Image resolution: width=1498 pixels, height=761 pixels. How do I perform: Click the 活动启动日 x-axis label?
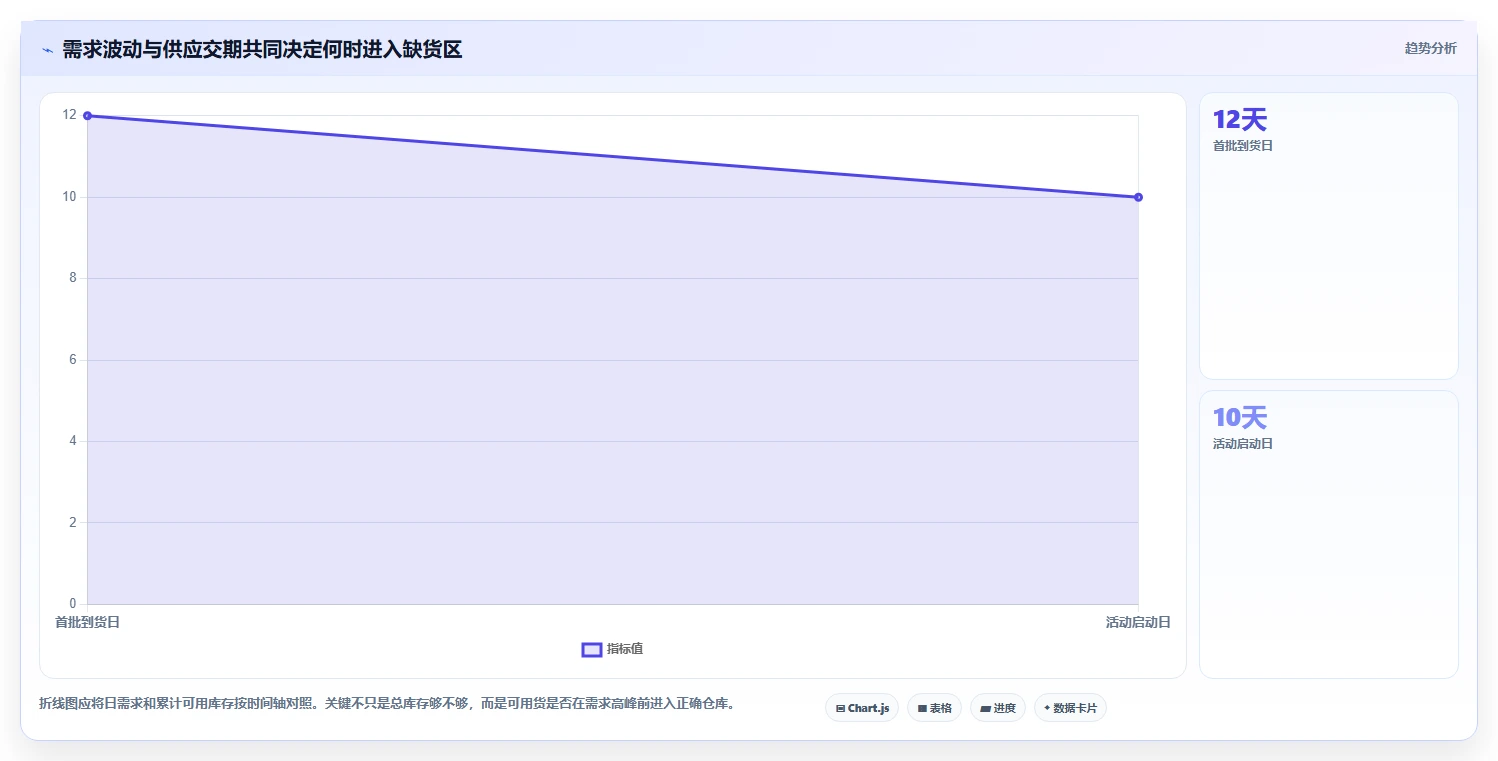(1138, 622)
